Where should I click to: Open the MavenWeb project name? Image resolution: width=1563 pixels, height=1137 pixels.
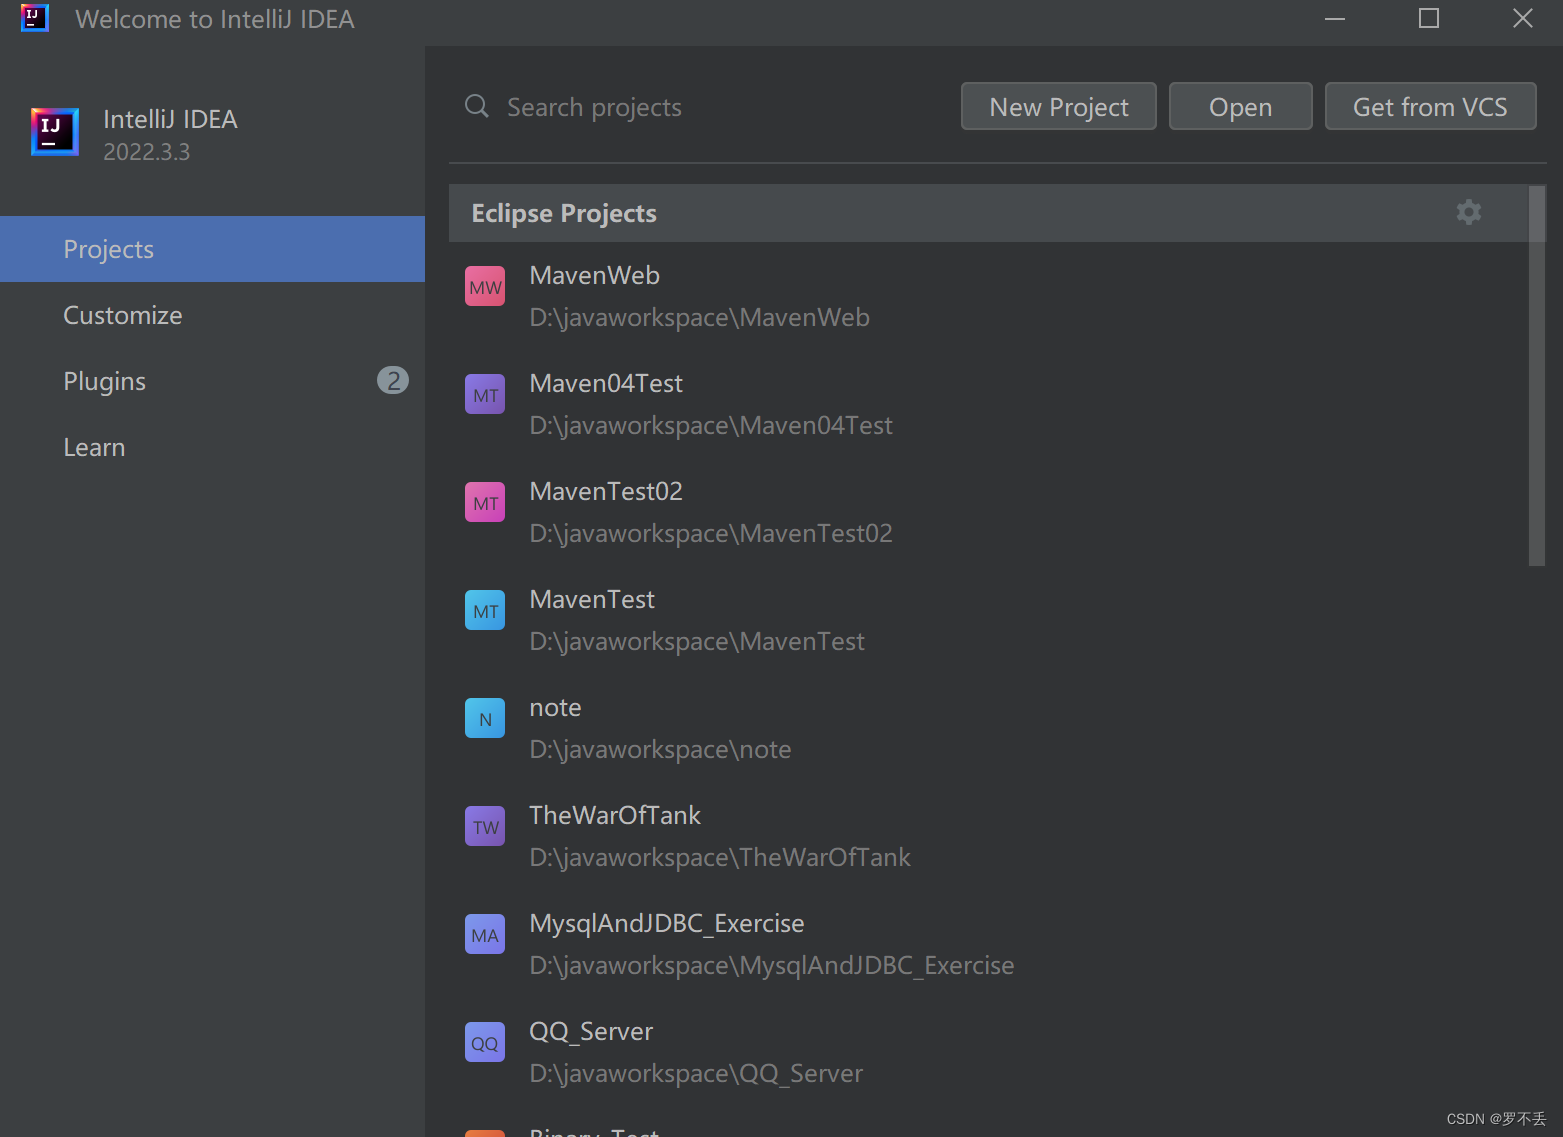tap(594, 275)
